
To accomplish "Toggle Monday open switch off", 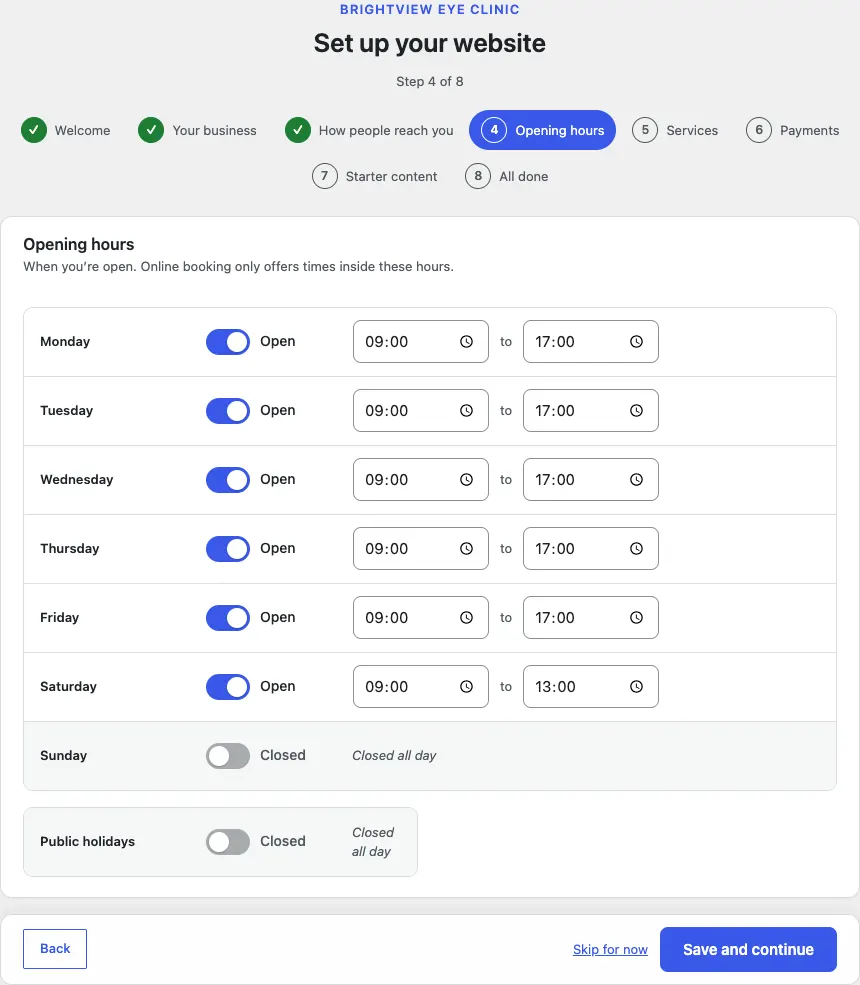I will click(x=227, y=342).
